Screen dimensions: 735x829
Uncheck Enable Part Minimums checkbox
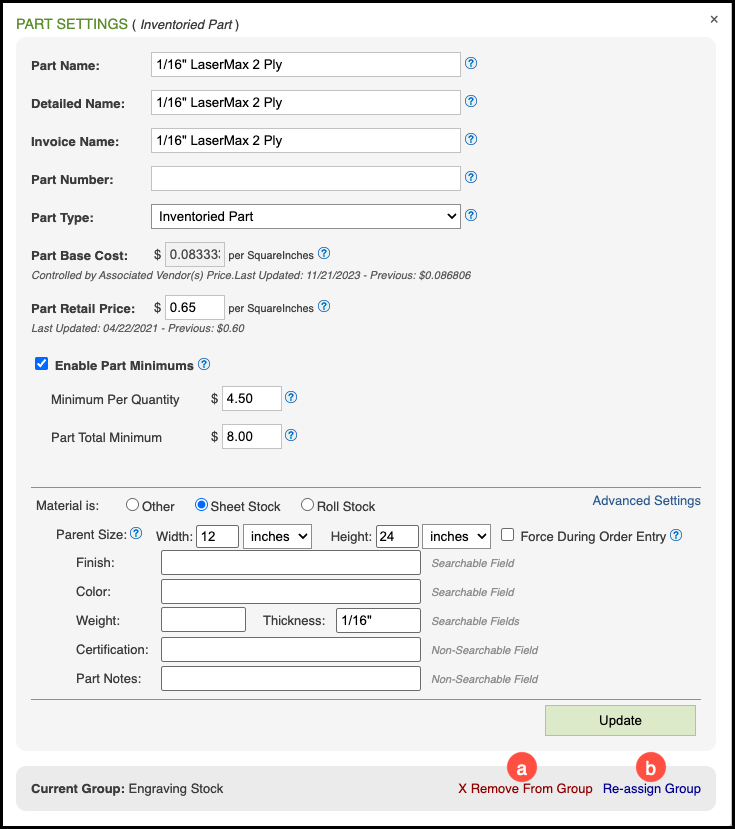click(41, 364)
